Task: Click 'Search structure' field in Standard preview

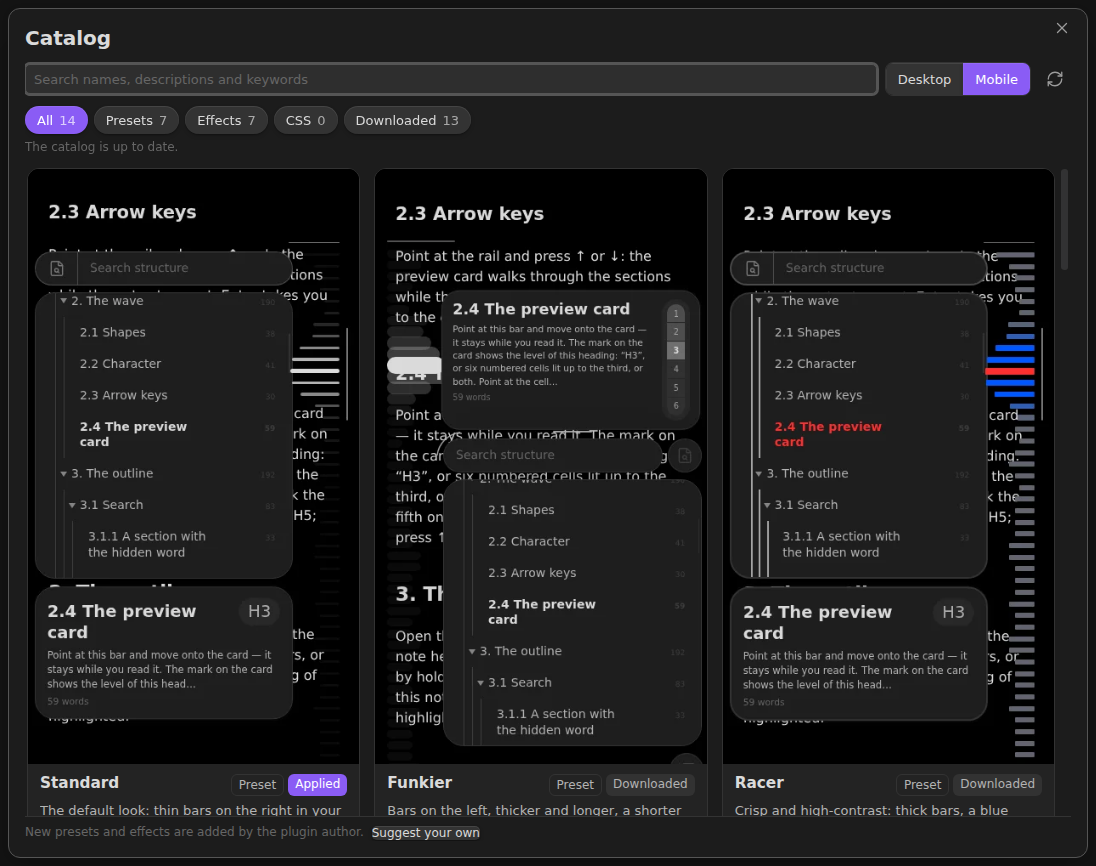Action: [x=185, y=268]
